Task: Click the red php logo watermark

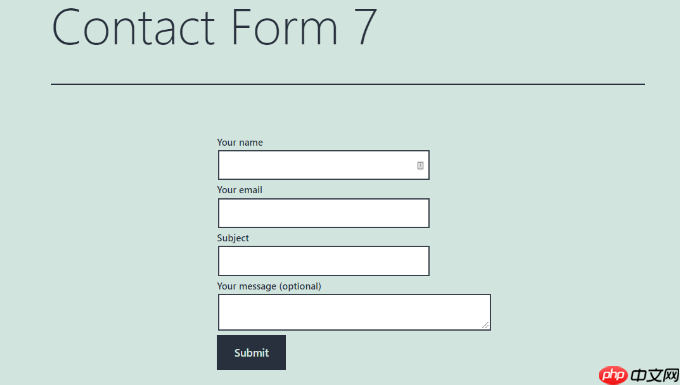Action: (613, 375)
